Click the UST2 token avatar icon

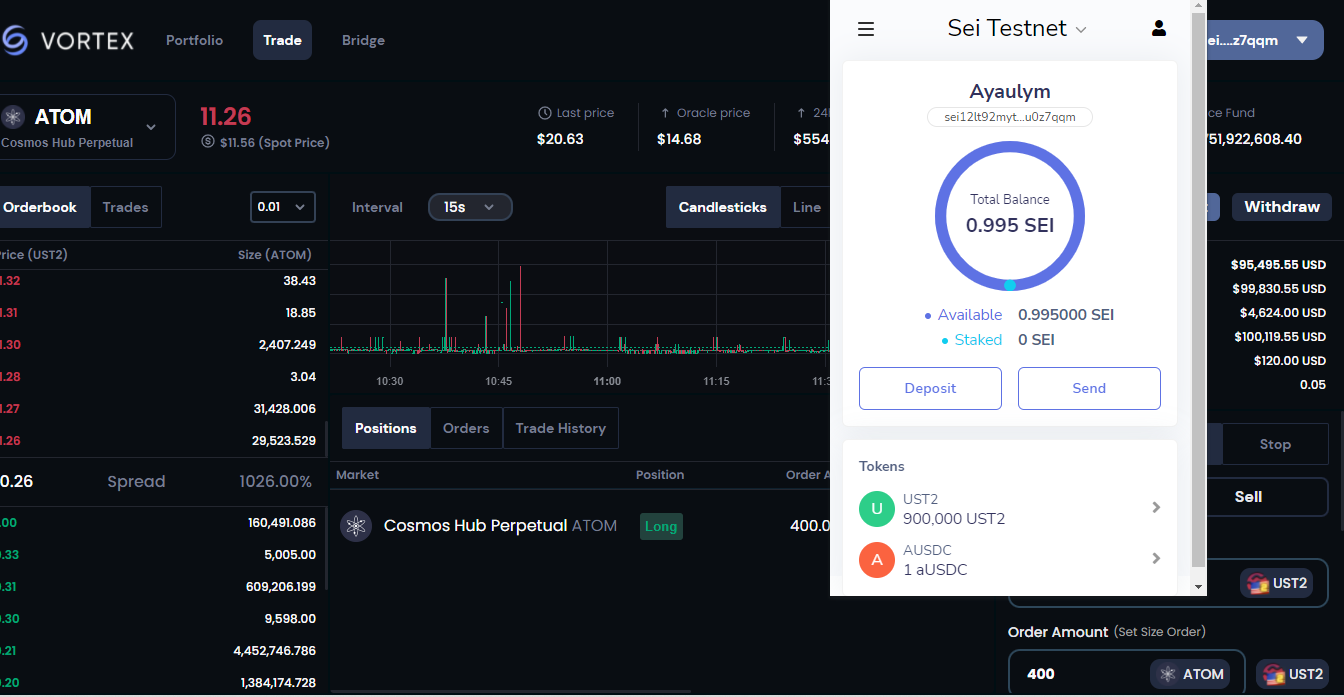tap(877, 509)
